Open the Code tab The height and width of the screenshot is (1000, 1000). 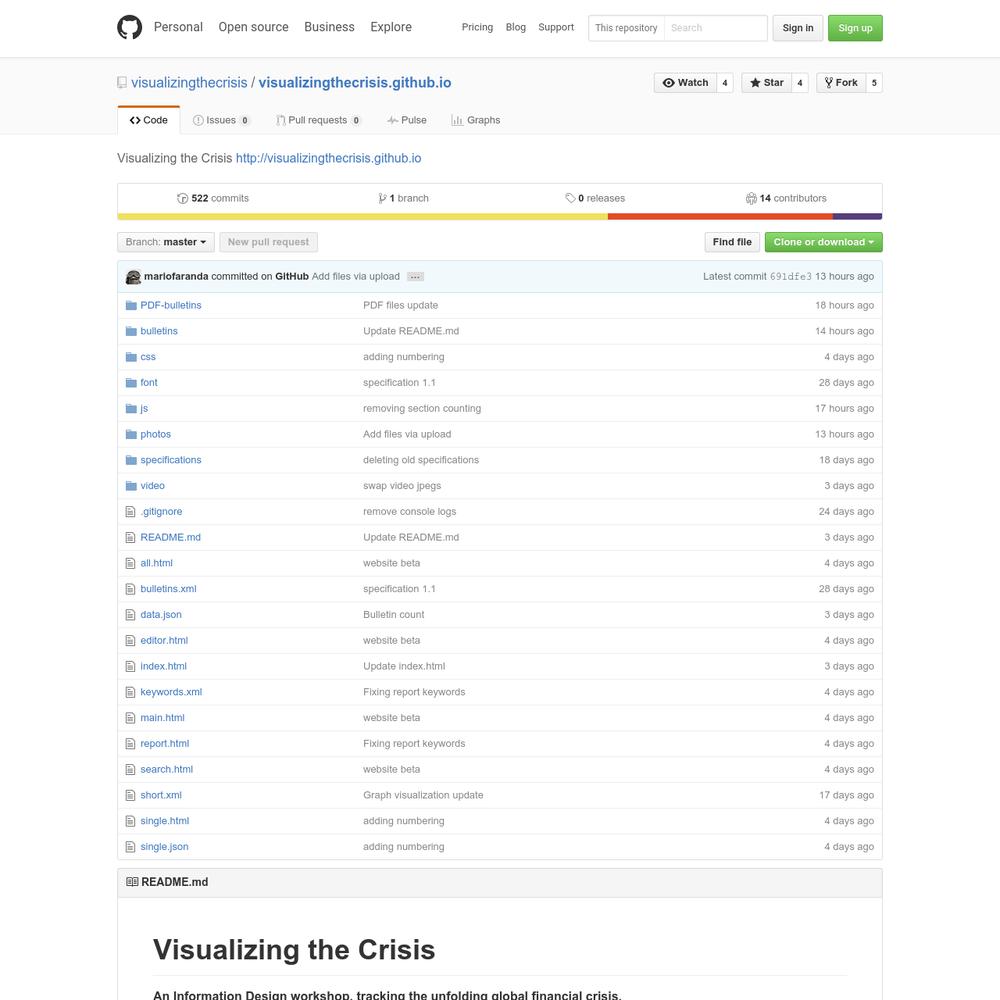(149, 120)
